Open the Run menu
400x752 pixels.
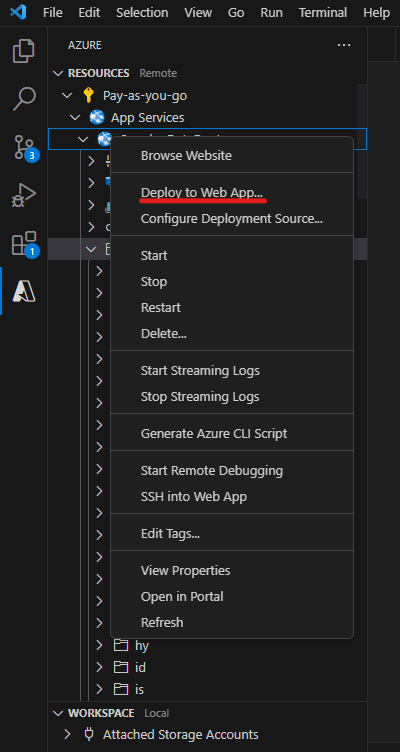pos(271,12)
